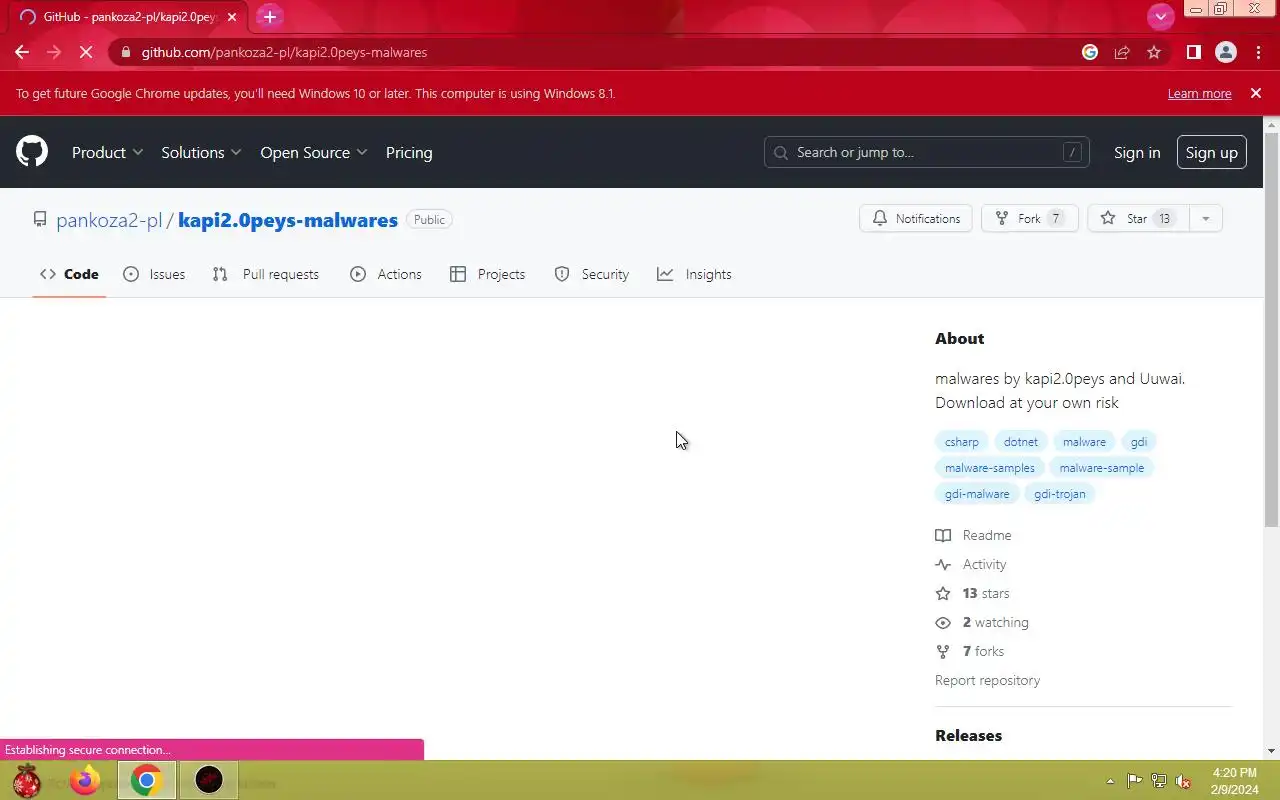Open the Chrome three-dot menu
Screen dimensions: 1280x800
[1258, 52]
